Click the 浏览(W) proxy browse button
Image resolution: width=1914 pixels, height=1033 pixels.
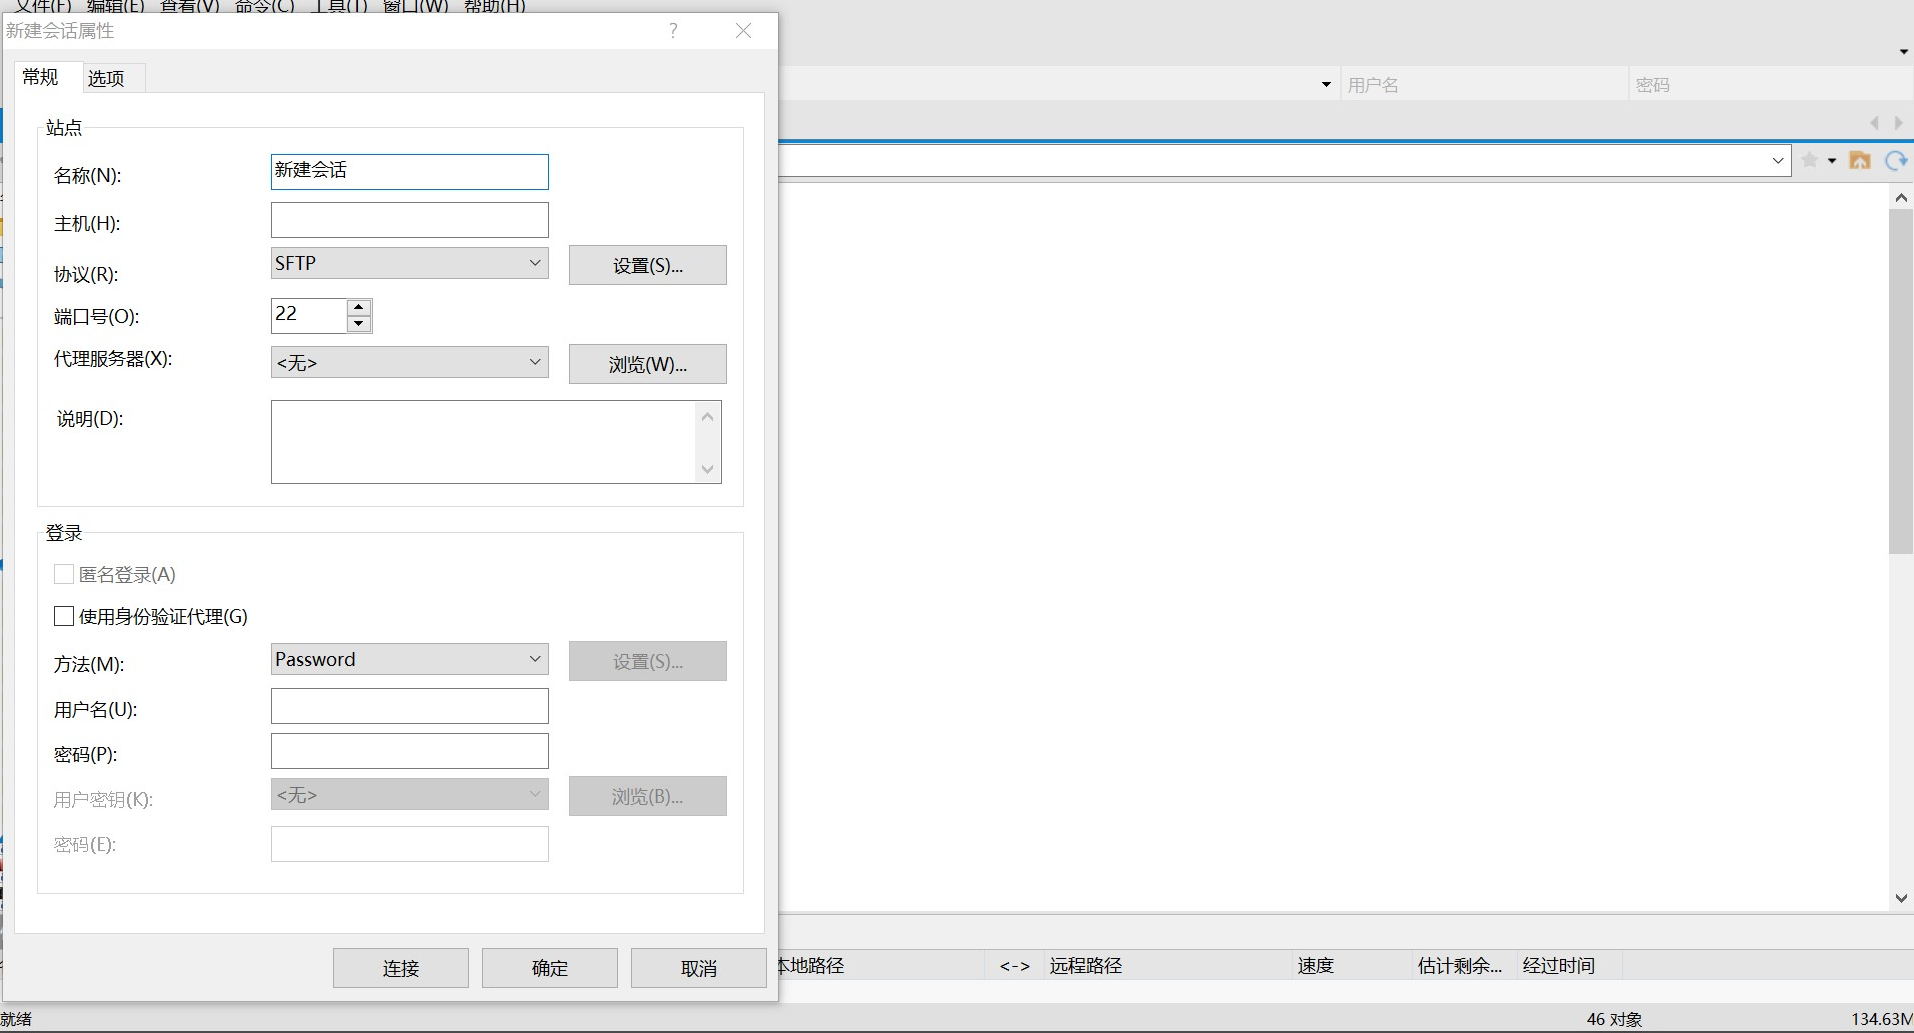[648, 364]
